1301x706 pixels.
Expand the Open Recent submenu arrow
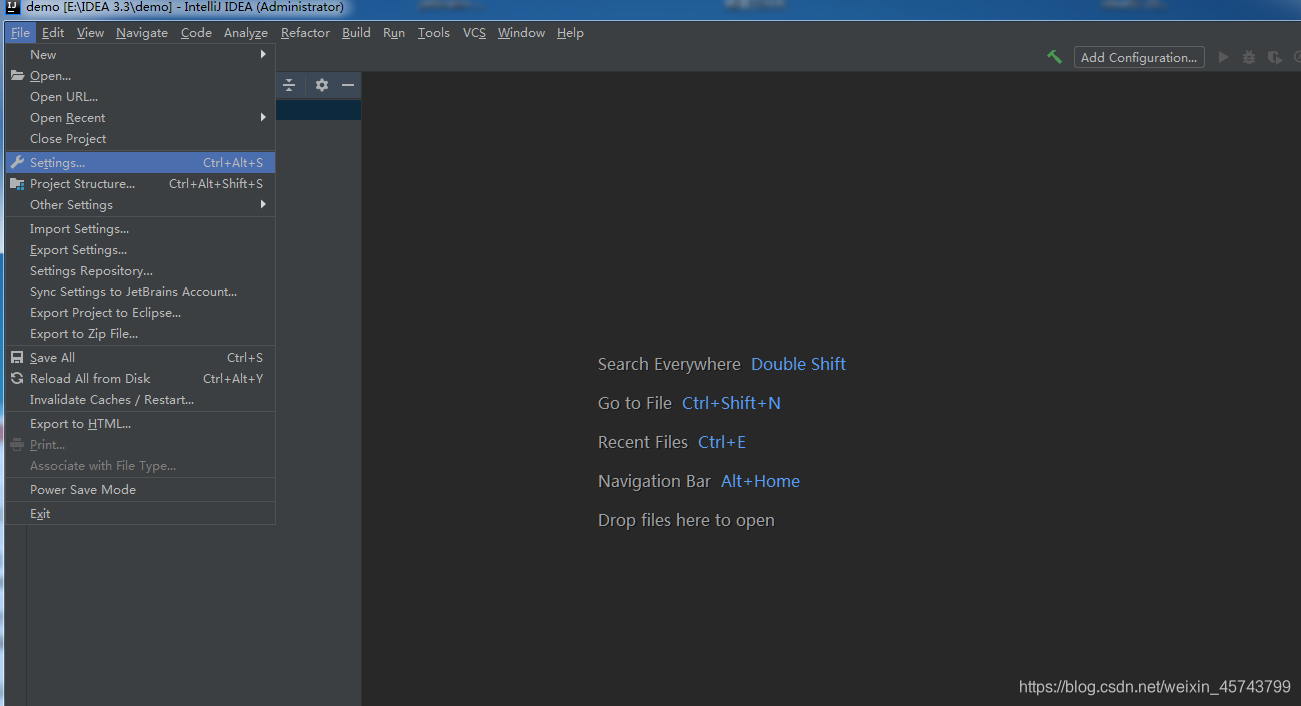[x=264, y=118]
